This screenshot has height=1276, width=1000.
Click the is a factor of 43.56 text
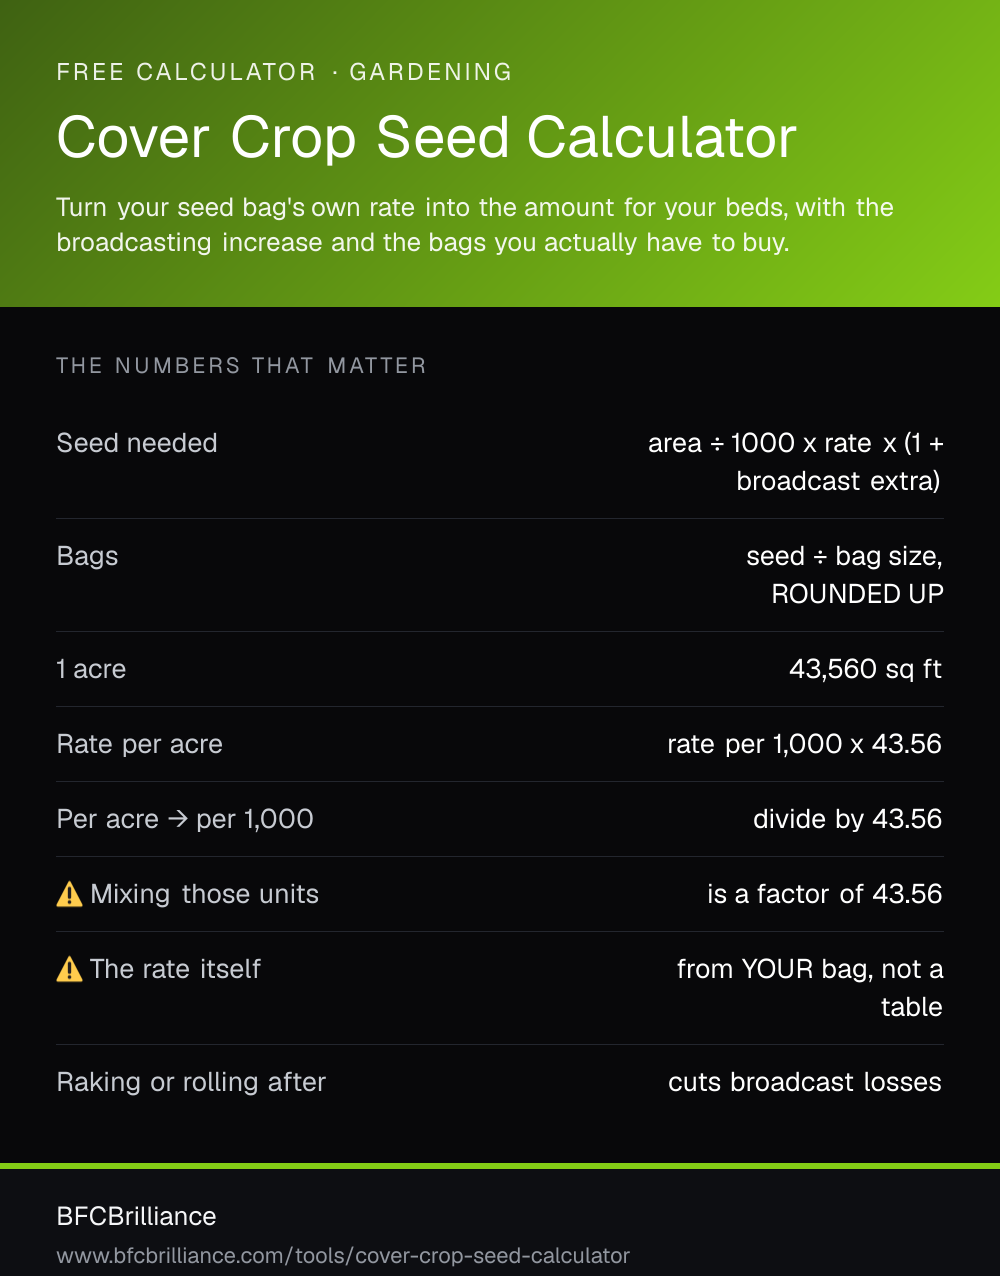click(824, 894)
